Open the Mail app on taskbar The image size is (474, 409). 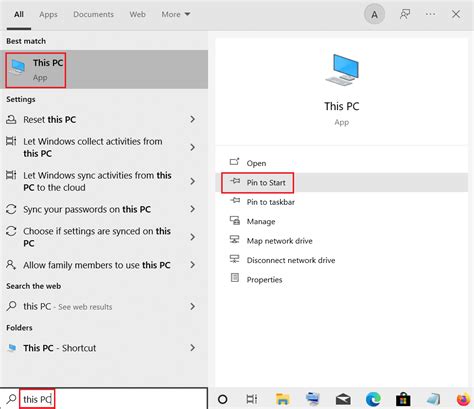tap(343, 399)
